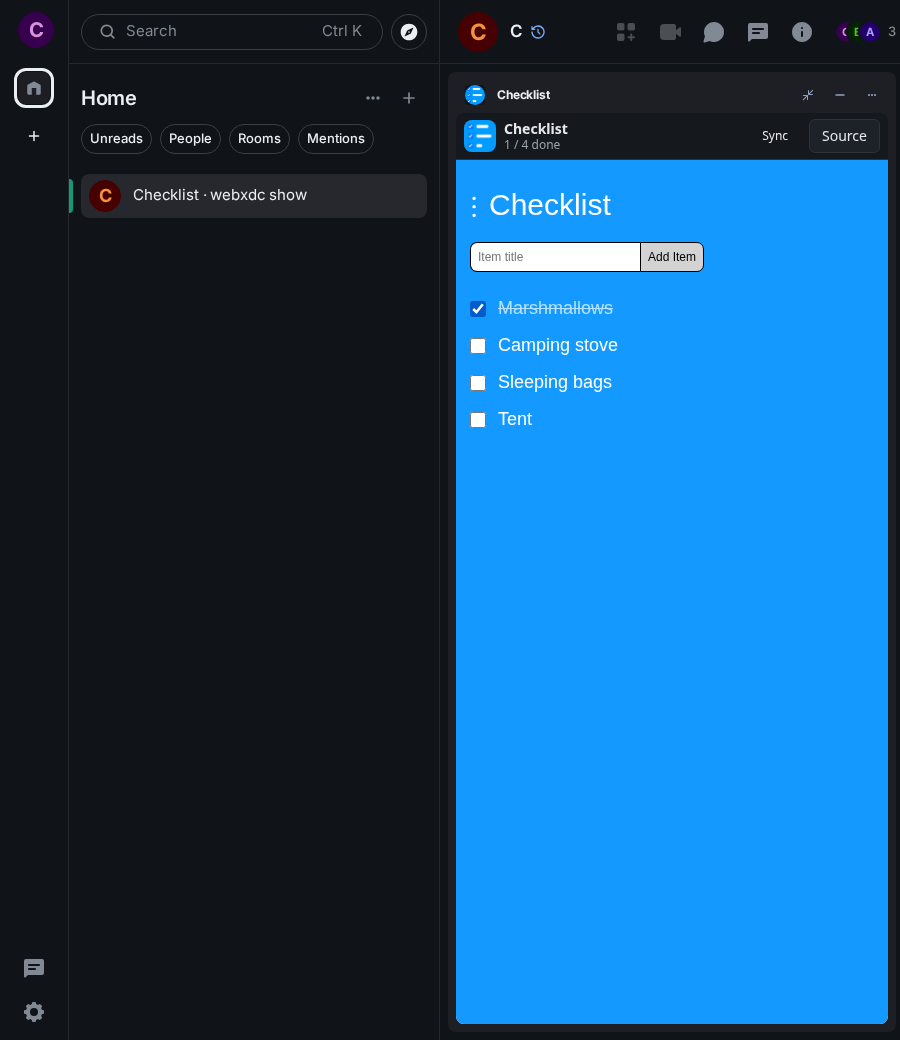Filter by Unreads
This screenshot has height=1040, width=900.
[x=116, y=139]
